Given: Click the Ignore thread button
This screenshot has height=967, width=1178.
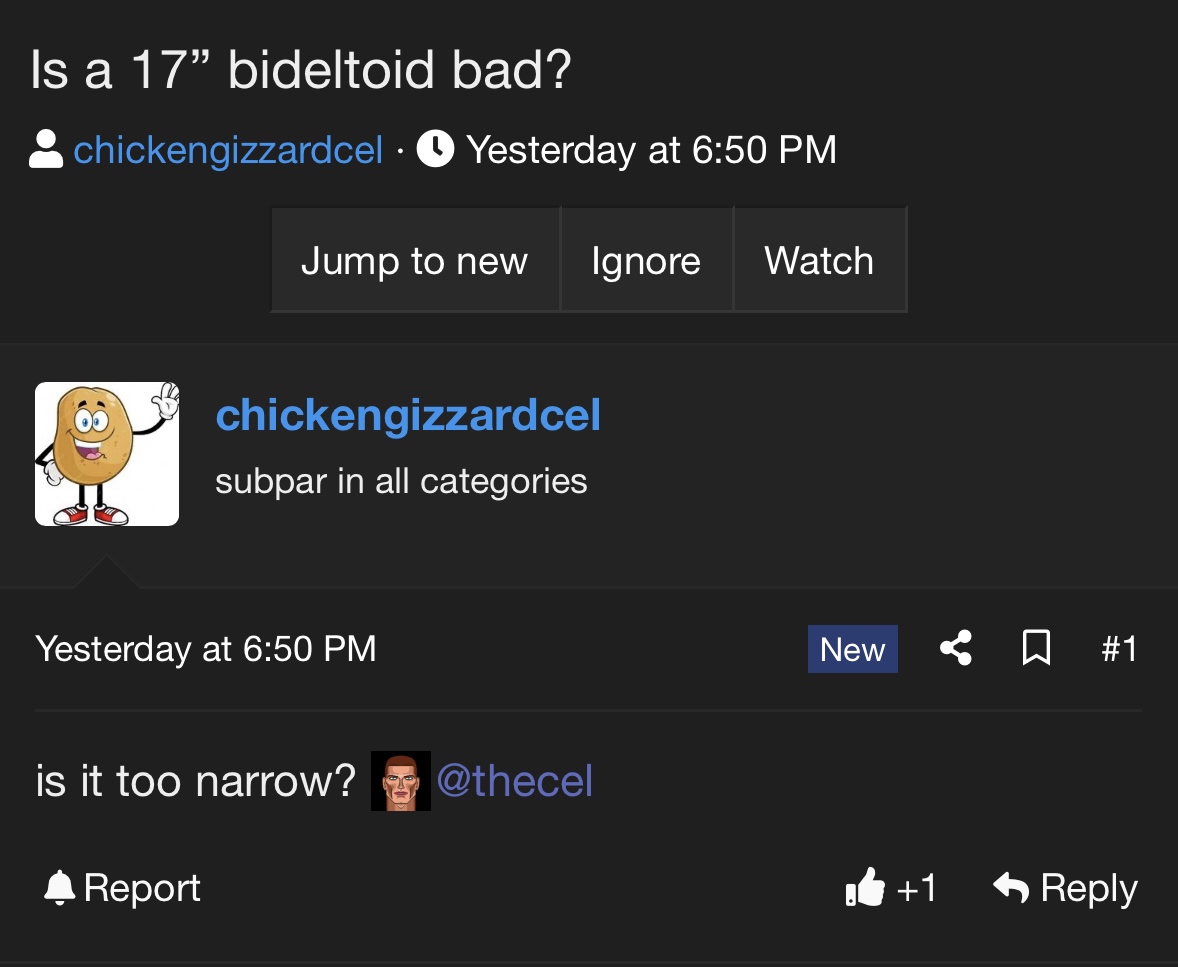Looking at the screenshot, I should pyautogui.click(x=647, y=260).
